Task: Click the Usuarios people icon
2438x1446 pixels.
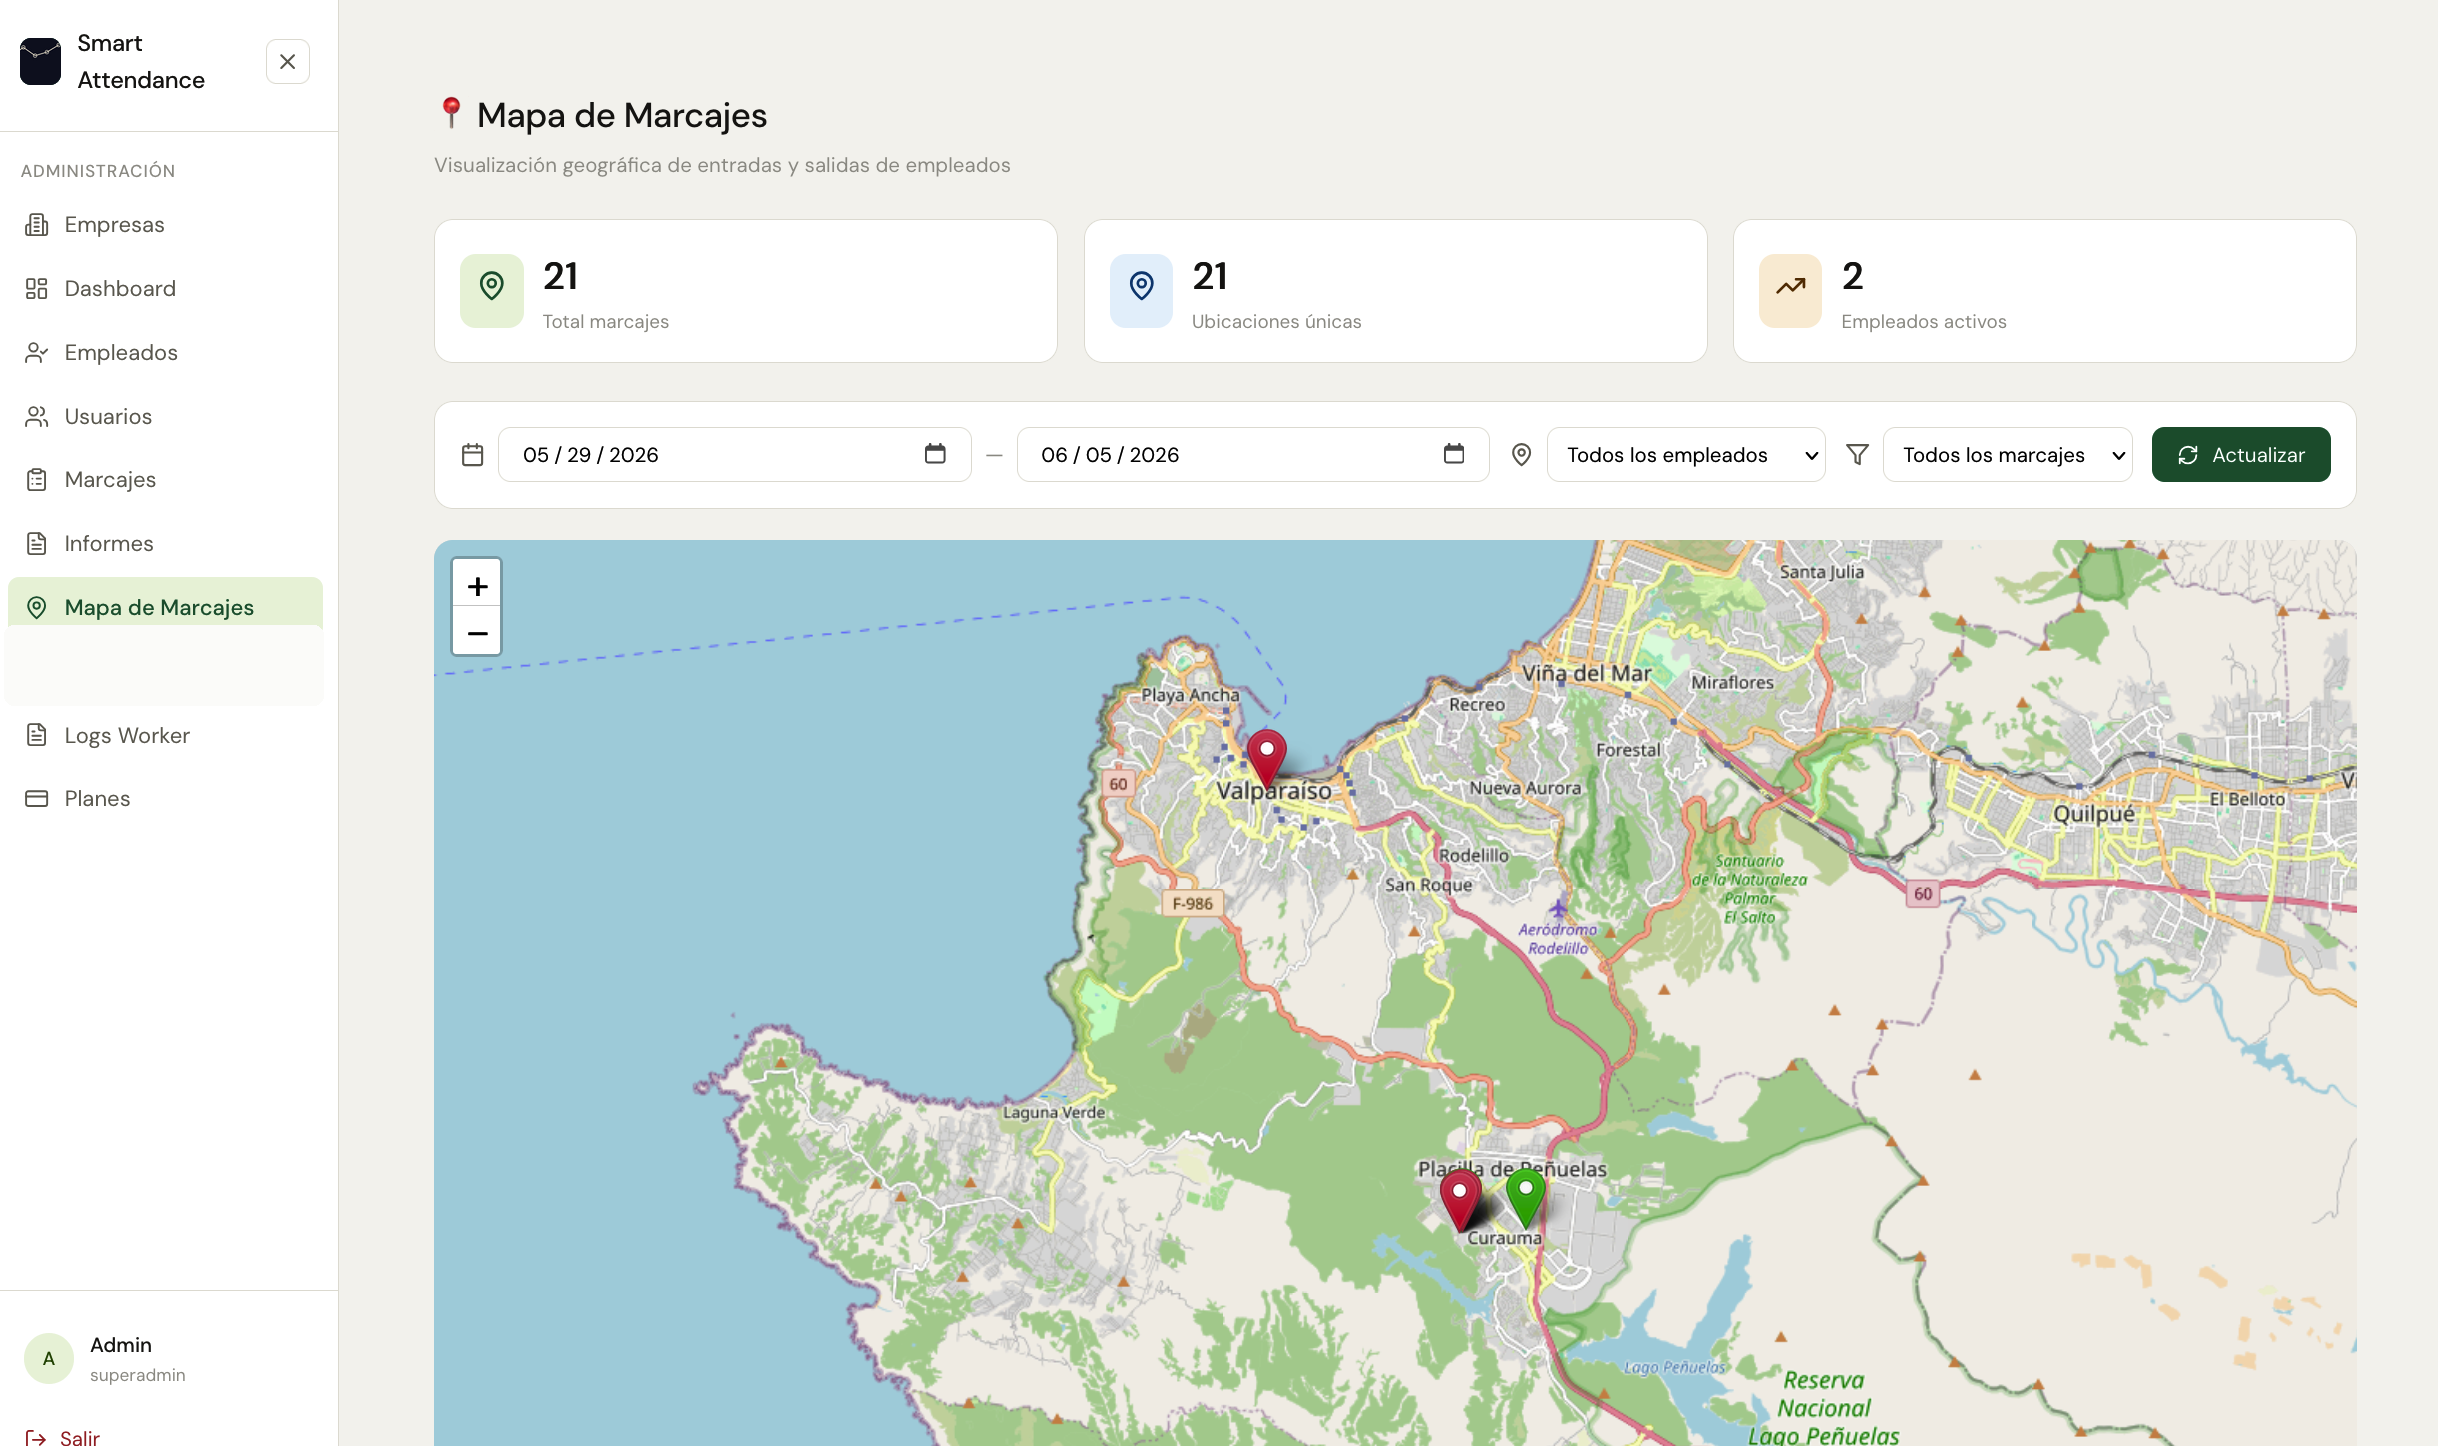Action: pos(37,417)
